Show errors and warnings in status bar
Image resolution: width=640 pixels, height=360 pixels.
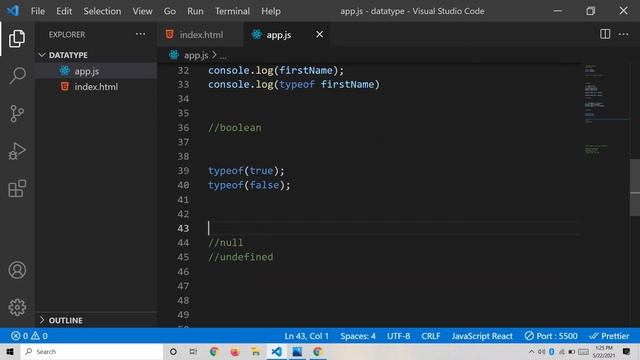click(x=29, y=336)
